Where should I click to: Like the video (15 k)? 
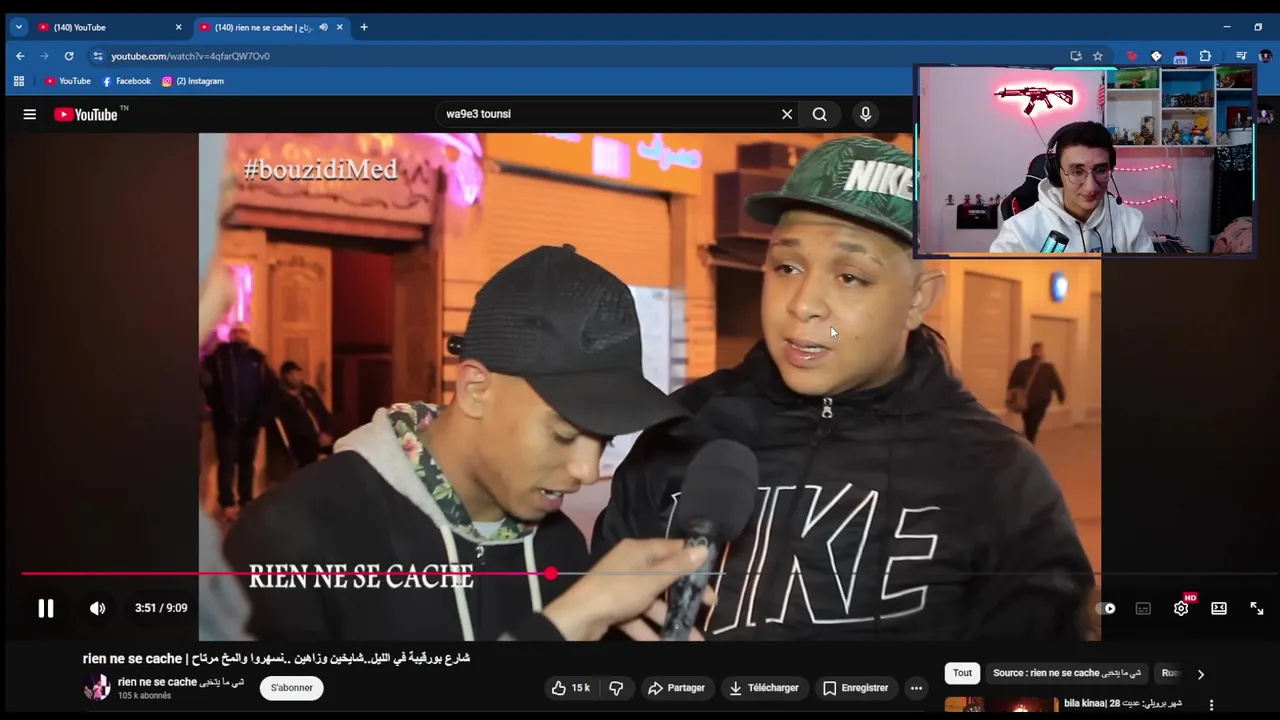point(570,688)
